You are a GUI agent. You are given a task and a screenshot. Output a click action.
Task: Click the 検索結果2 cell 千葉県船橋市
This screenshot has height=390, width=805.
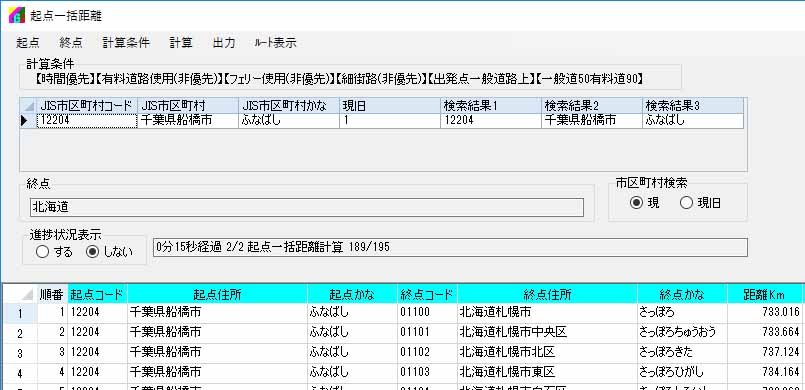pyautogui.click(x=591, y=121)
